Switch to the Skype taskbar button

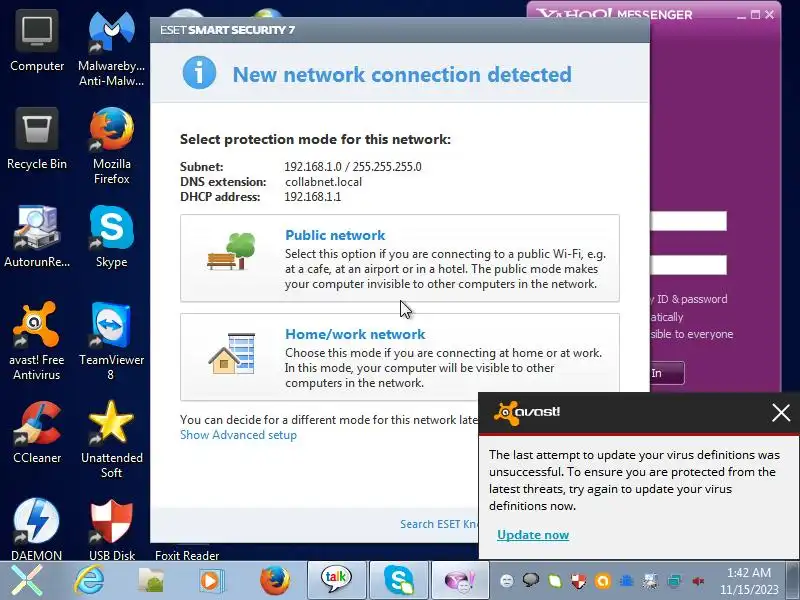click(399, 580)
